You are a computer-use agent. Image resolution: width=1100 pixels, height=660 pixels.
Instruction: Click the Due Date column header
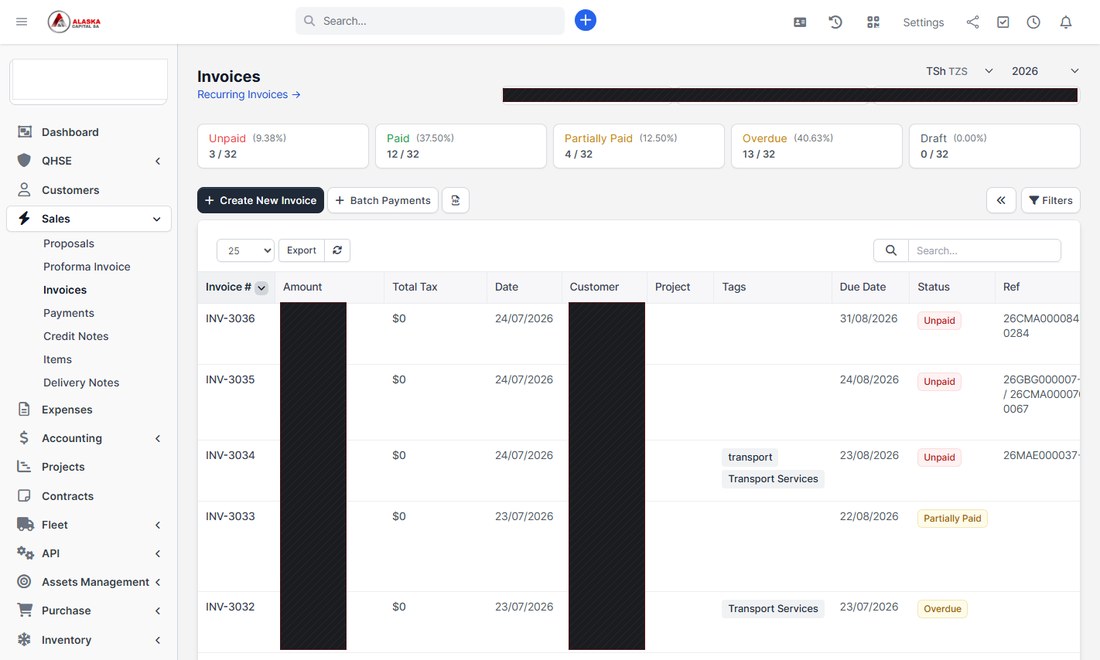point(862,287)
